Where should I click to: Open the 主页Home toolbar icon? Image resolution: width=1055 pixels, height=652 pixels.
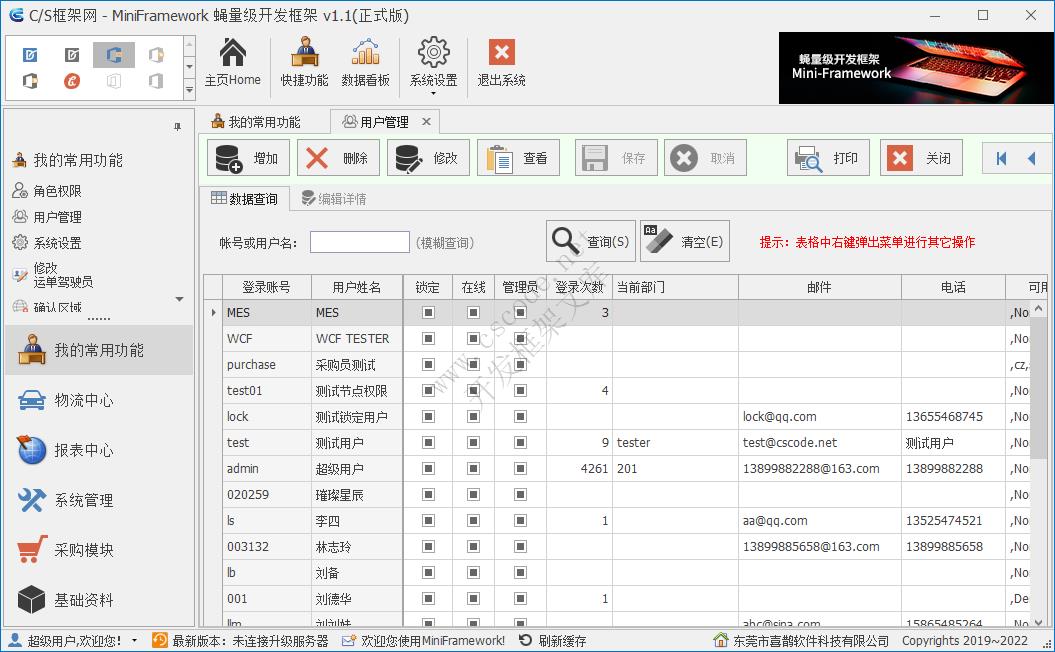coord(232,62)
